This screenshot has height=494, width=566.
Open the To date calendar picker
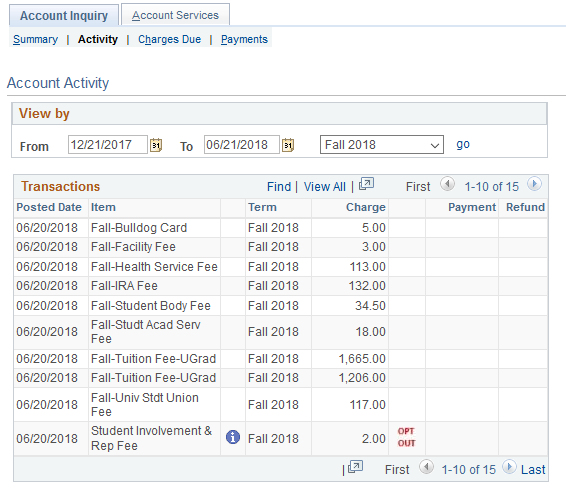pos(288,145)
